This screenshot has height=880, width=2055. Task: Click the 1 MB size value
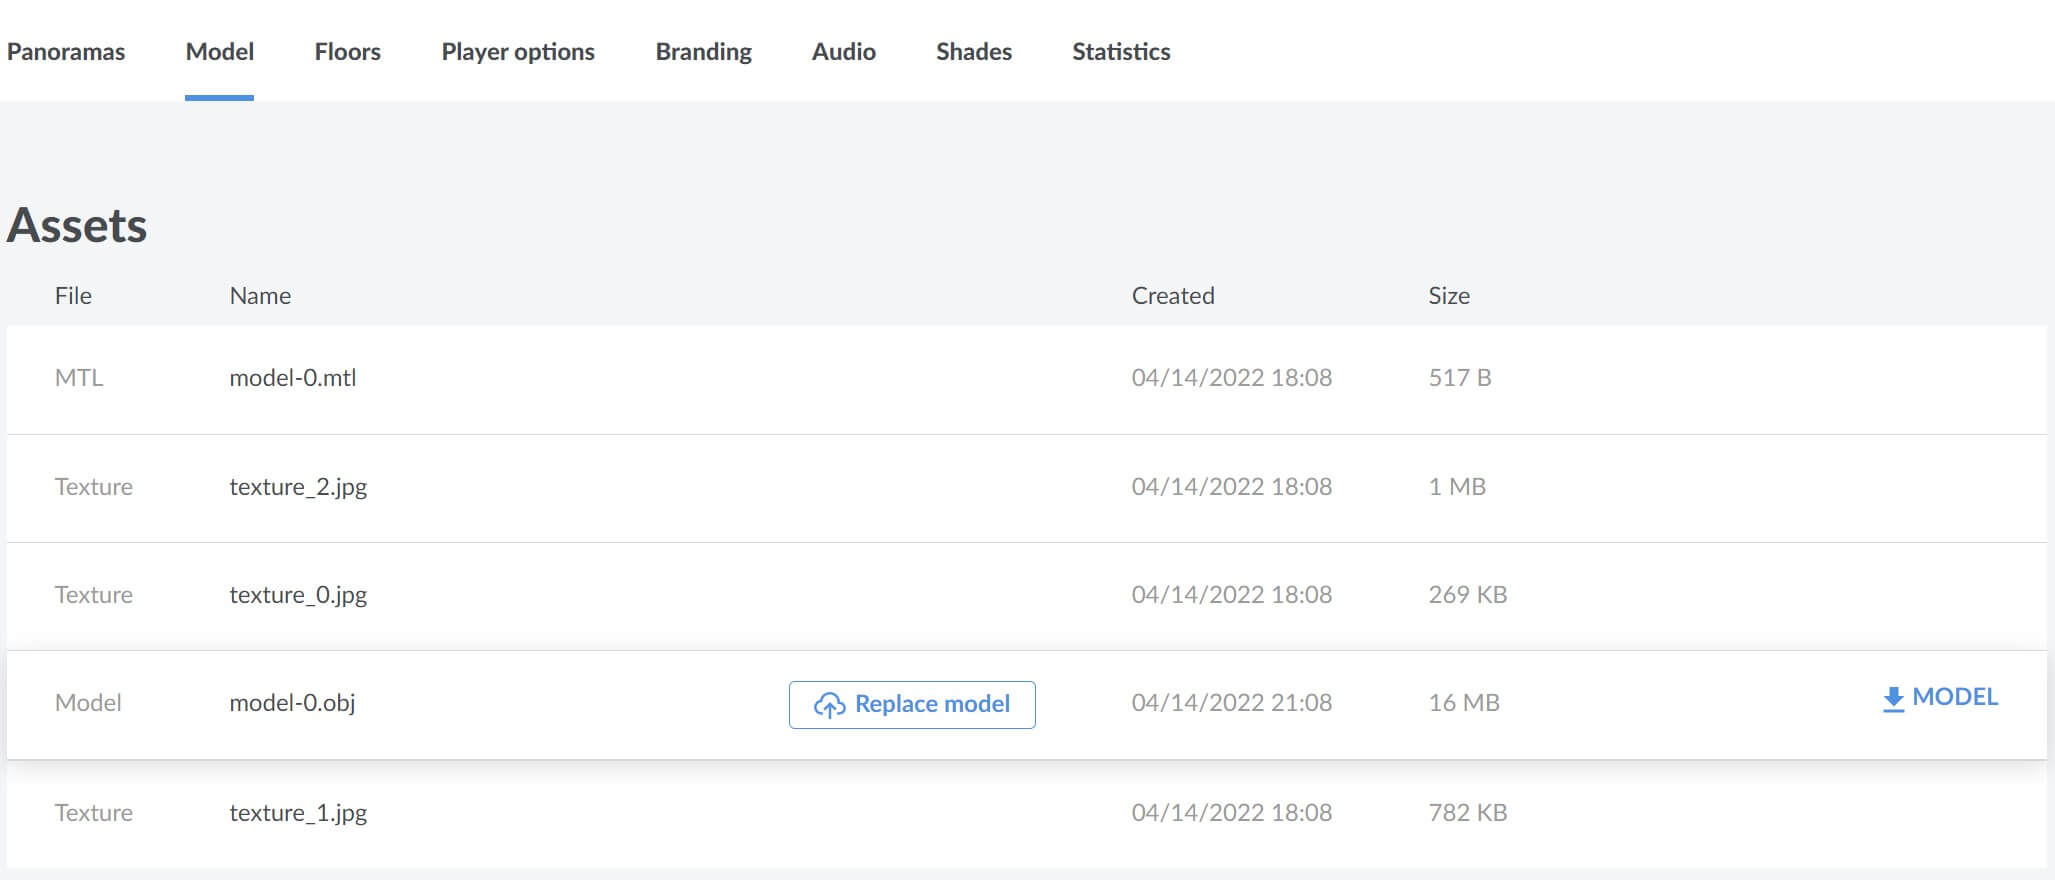1457,487
